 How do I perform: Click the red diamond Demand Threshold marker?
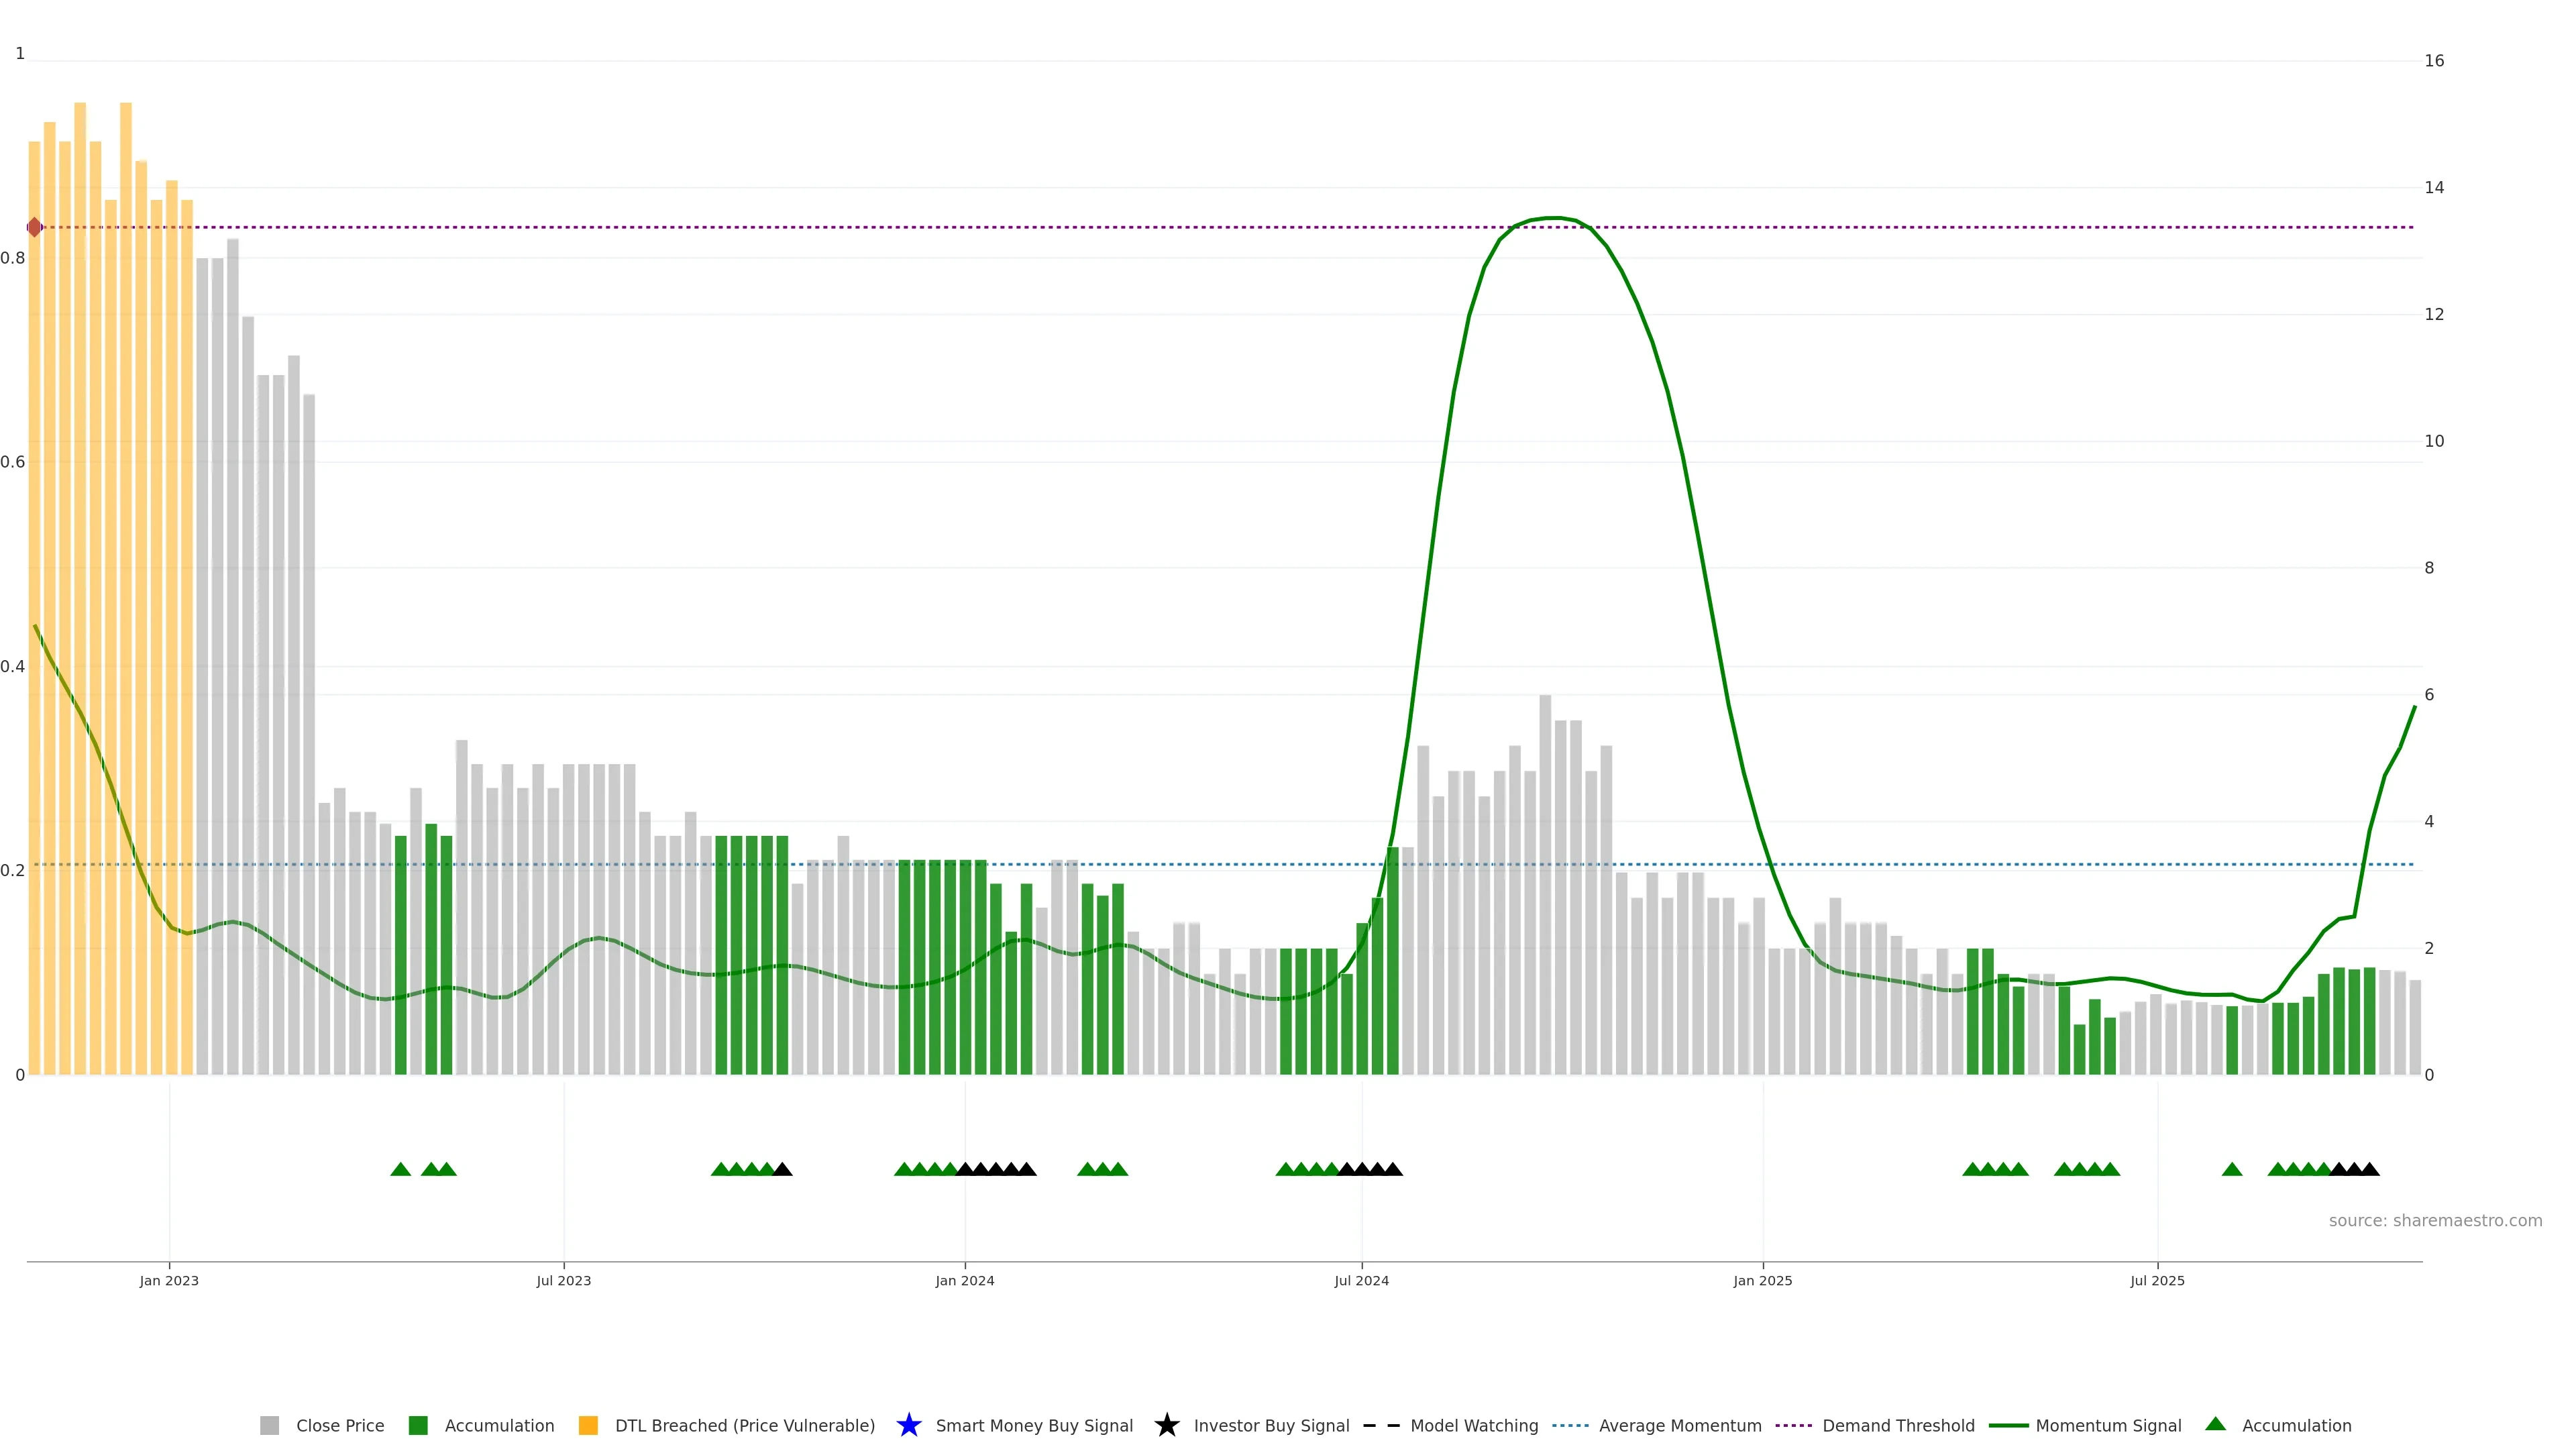(x=35, y=227)
